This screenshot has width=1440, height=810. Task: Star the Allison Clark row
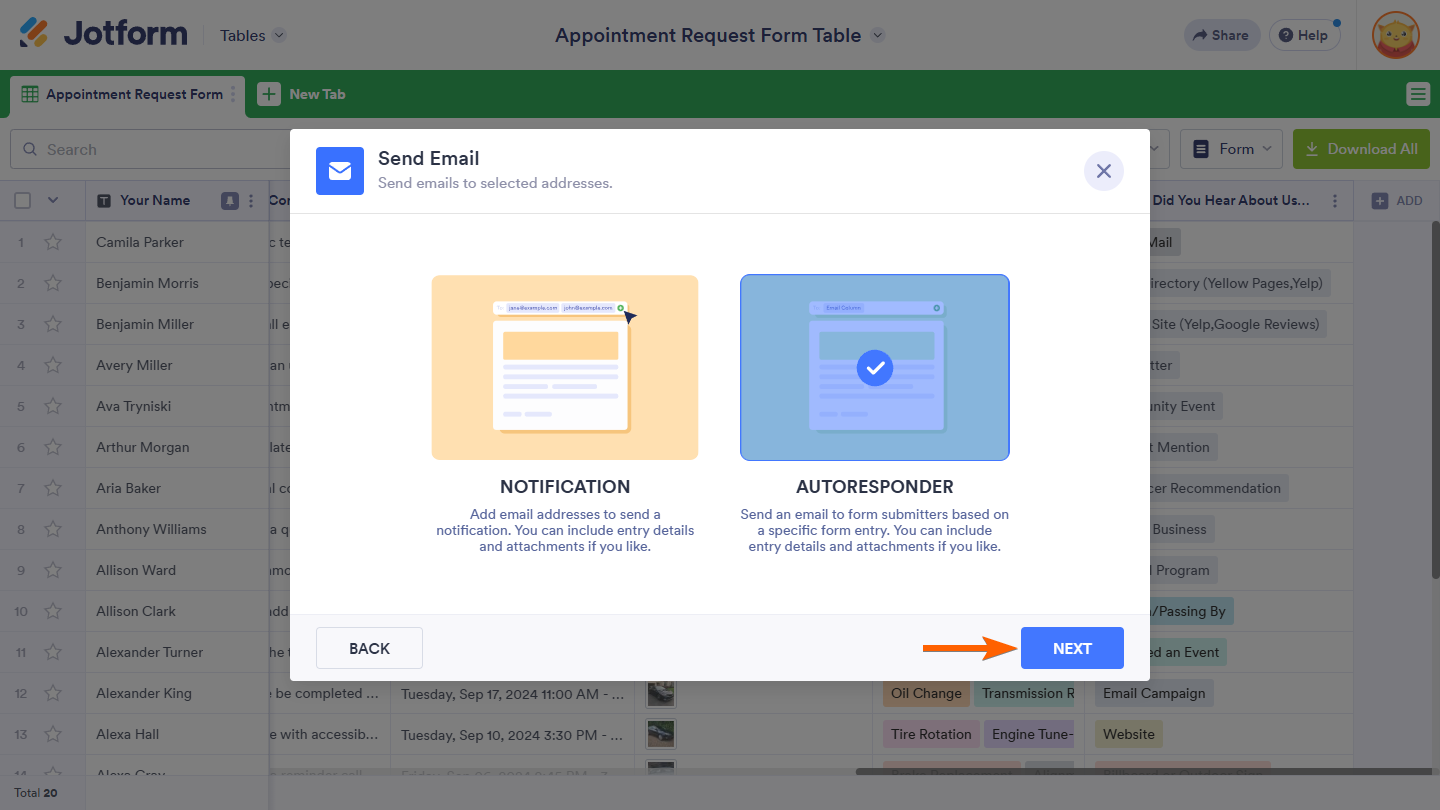click(53, 611)
